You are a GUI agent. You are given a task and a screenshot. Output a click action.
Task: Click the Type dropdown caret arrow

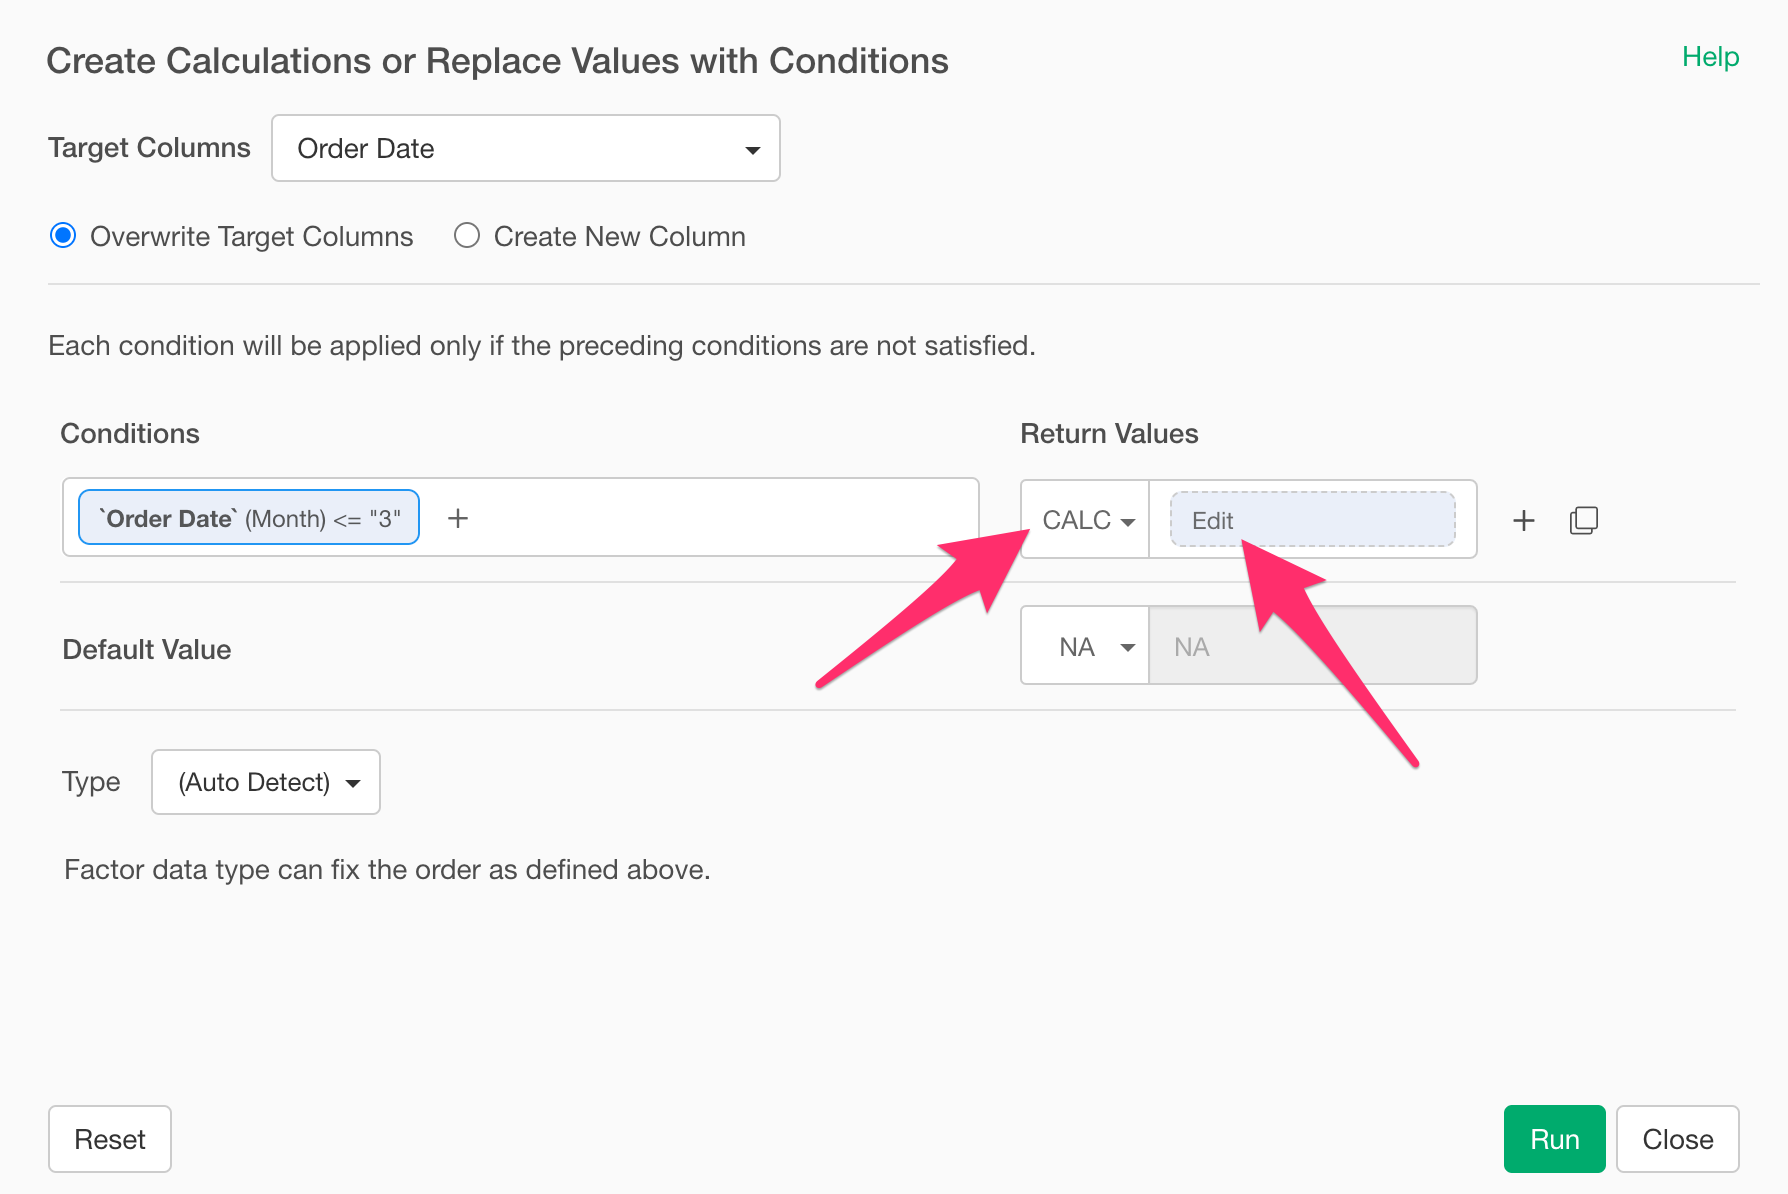pyautogui.click(x=353, y=783)
